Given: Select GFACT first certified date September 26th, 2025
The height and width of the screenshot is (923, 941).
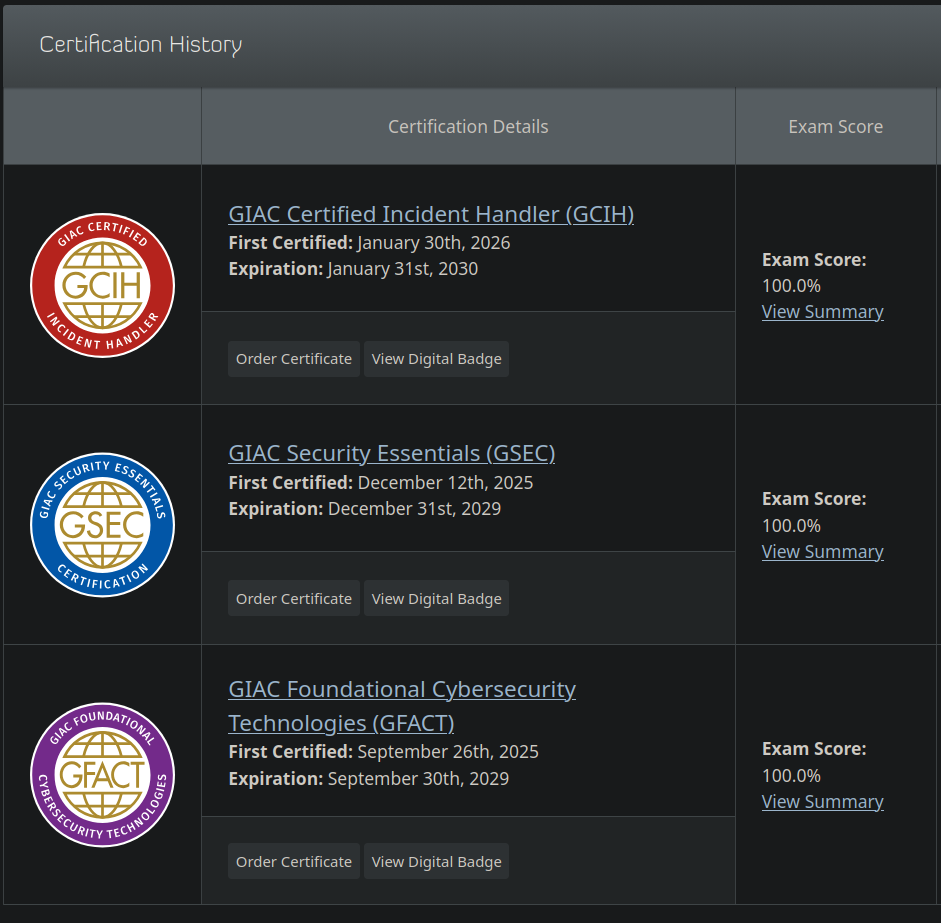Looking at the screenshot, I should [x=448, y=752].
